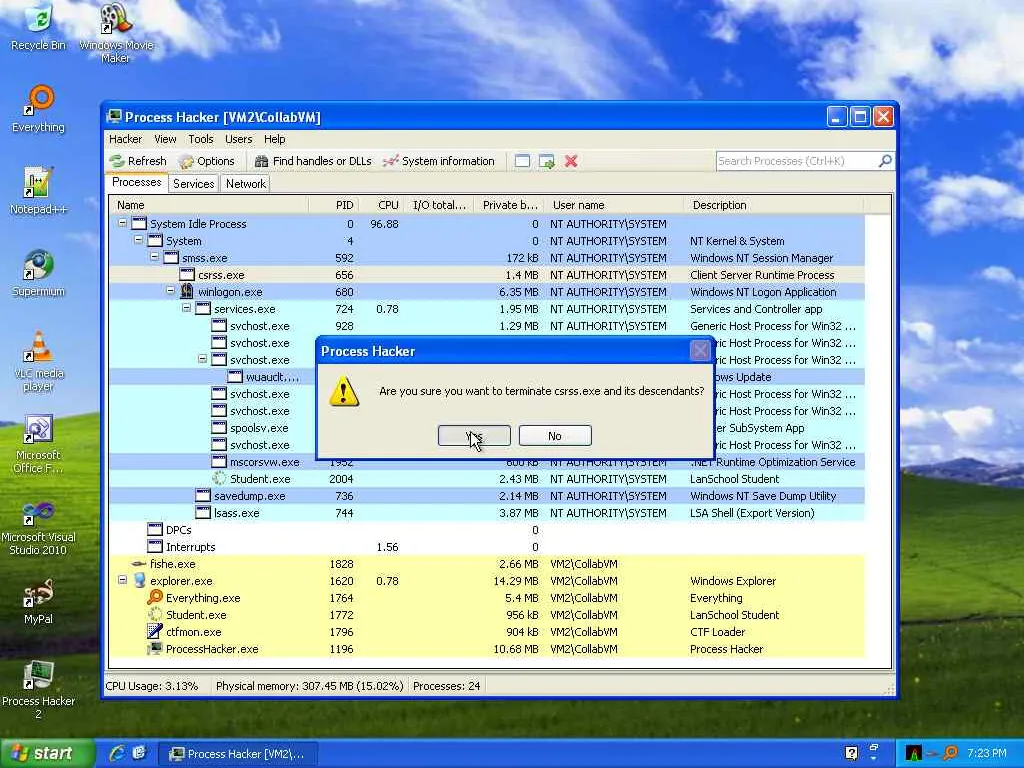Select the savedump.exe row
This screenshot has width=1024, height=768.
coord(487,496)
